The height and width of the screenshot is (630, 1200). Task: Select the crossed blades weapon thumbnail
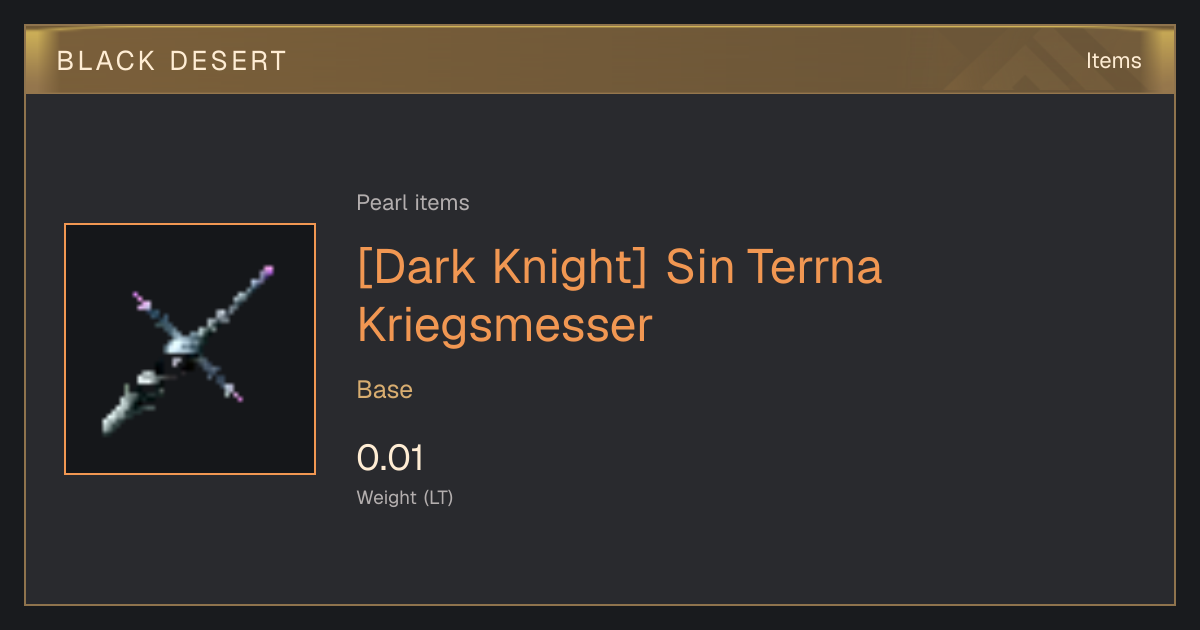tap(190, 349)
